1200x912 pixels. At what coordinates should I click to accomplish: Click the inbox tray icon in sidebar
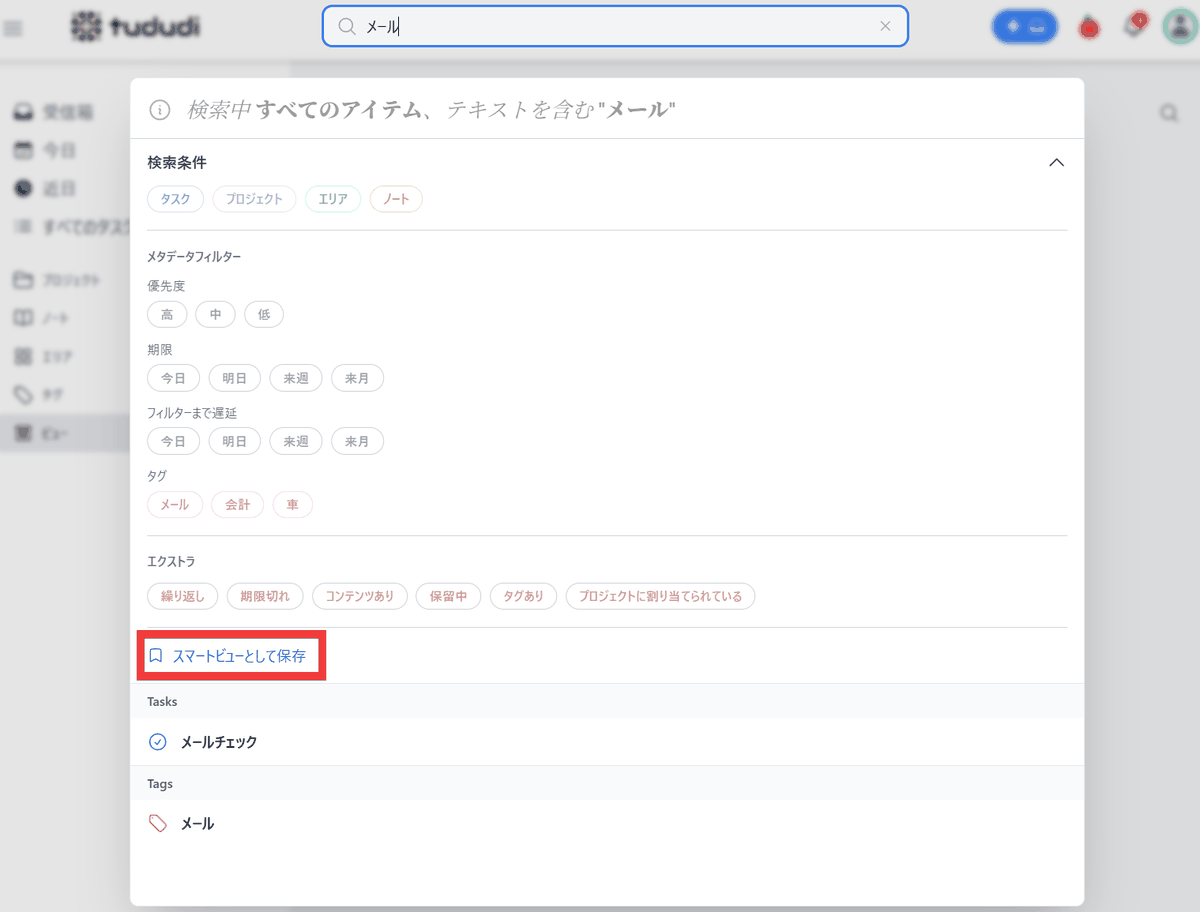tap(23, 112)
